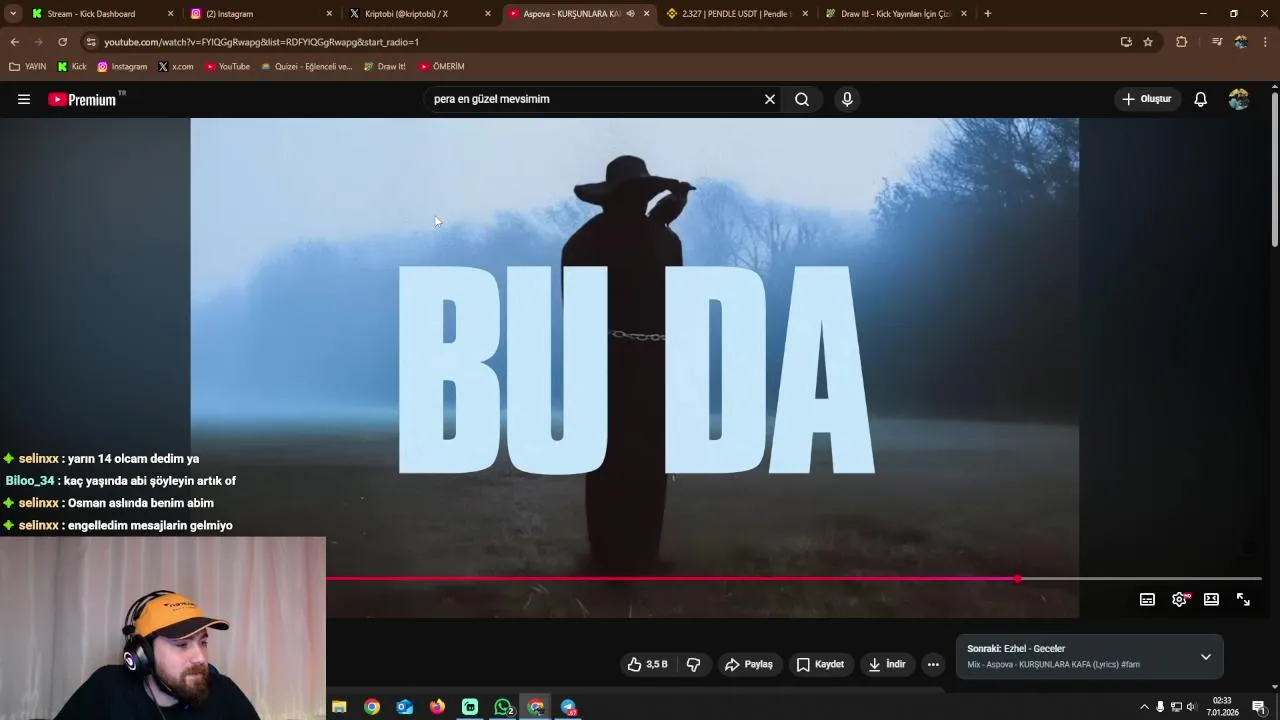Reload the page with the refresh icon
The height and width of the screenshot is (720, 1280).
click(x=62, y=42)
